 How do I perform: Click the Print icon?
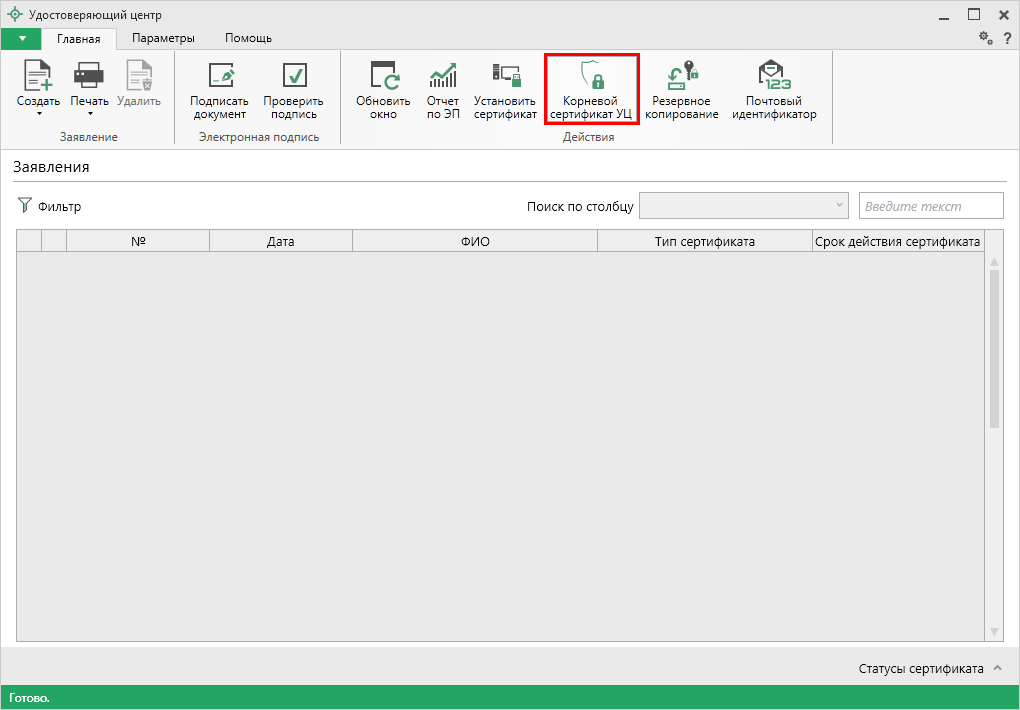point(89,76)
